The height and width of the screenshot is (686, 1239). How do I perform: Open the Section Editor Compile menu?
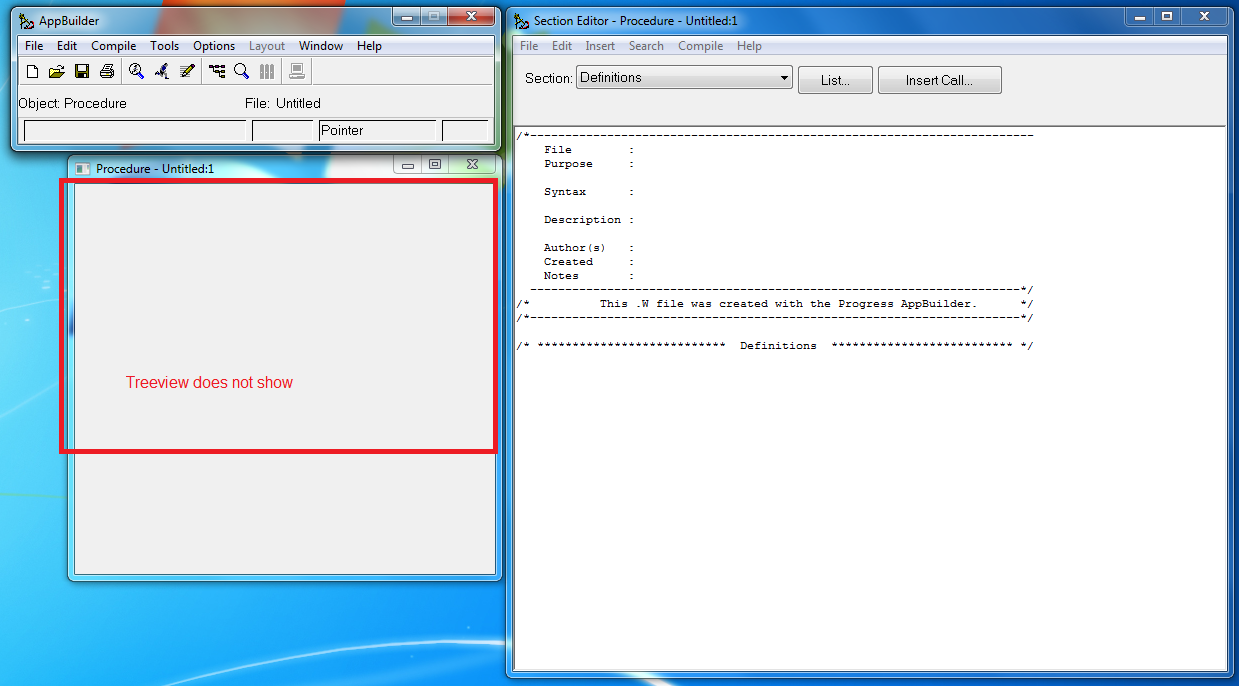[700, 46]
